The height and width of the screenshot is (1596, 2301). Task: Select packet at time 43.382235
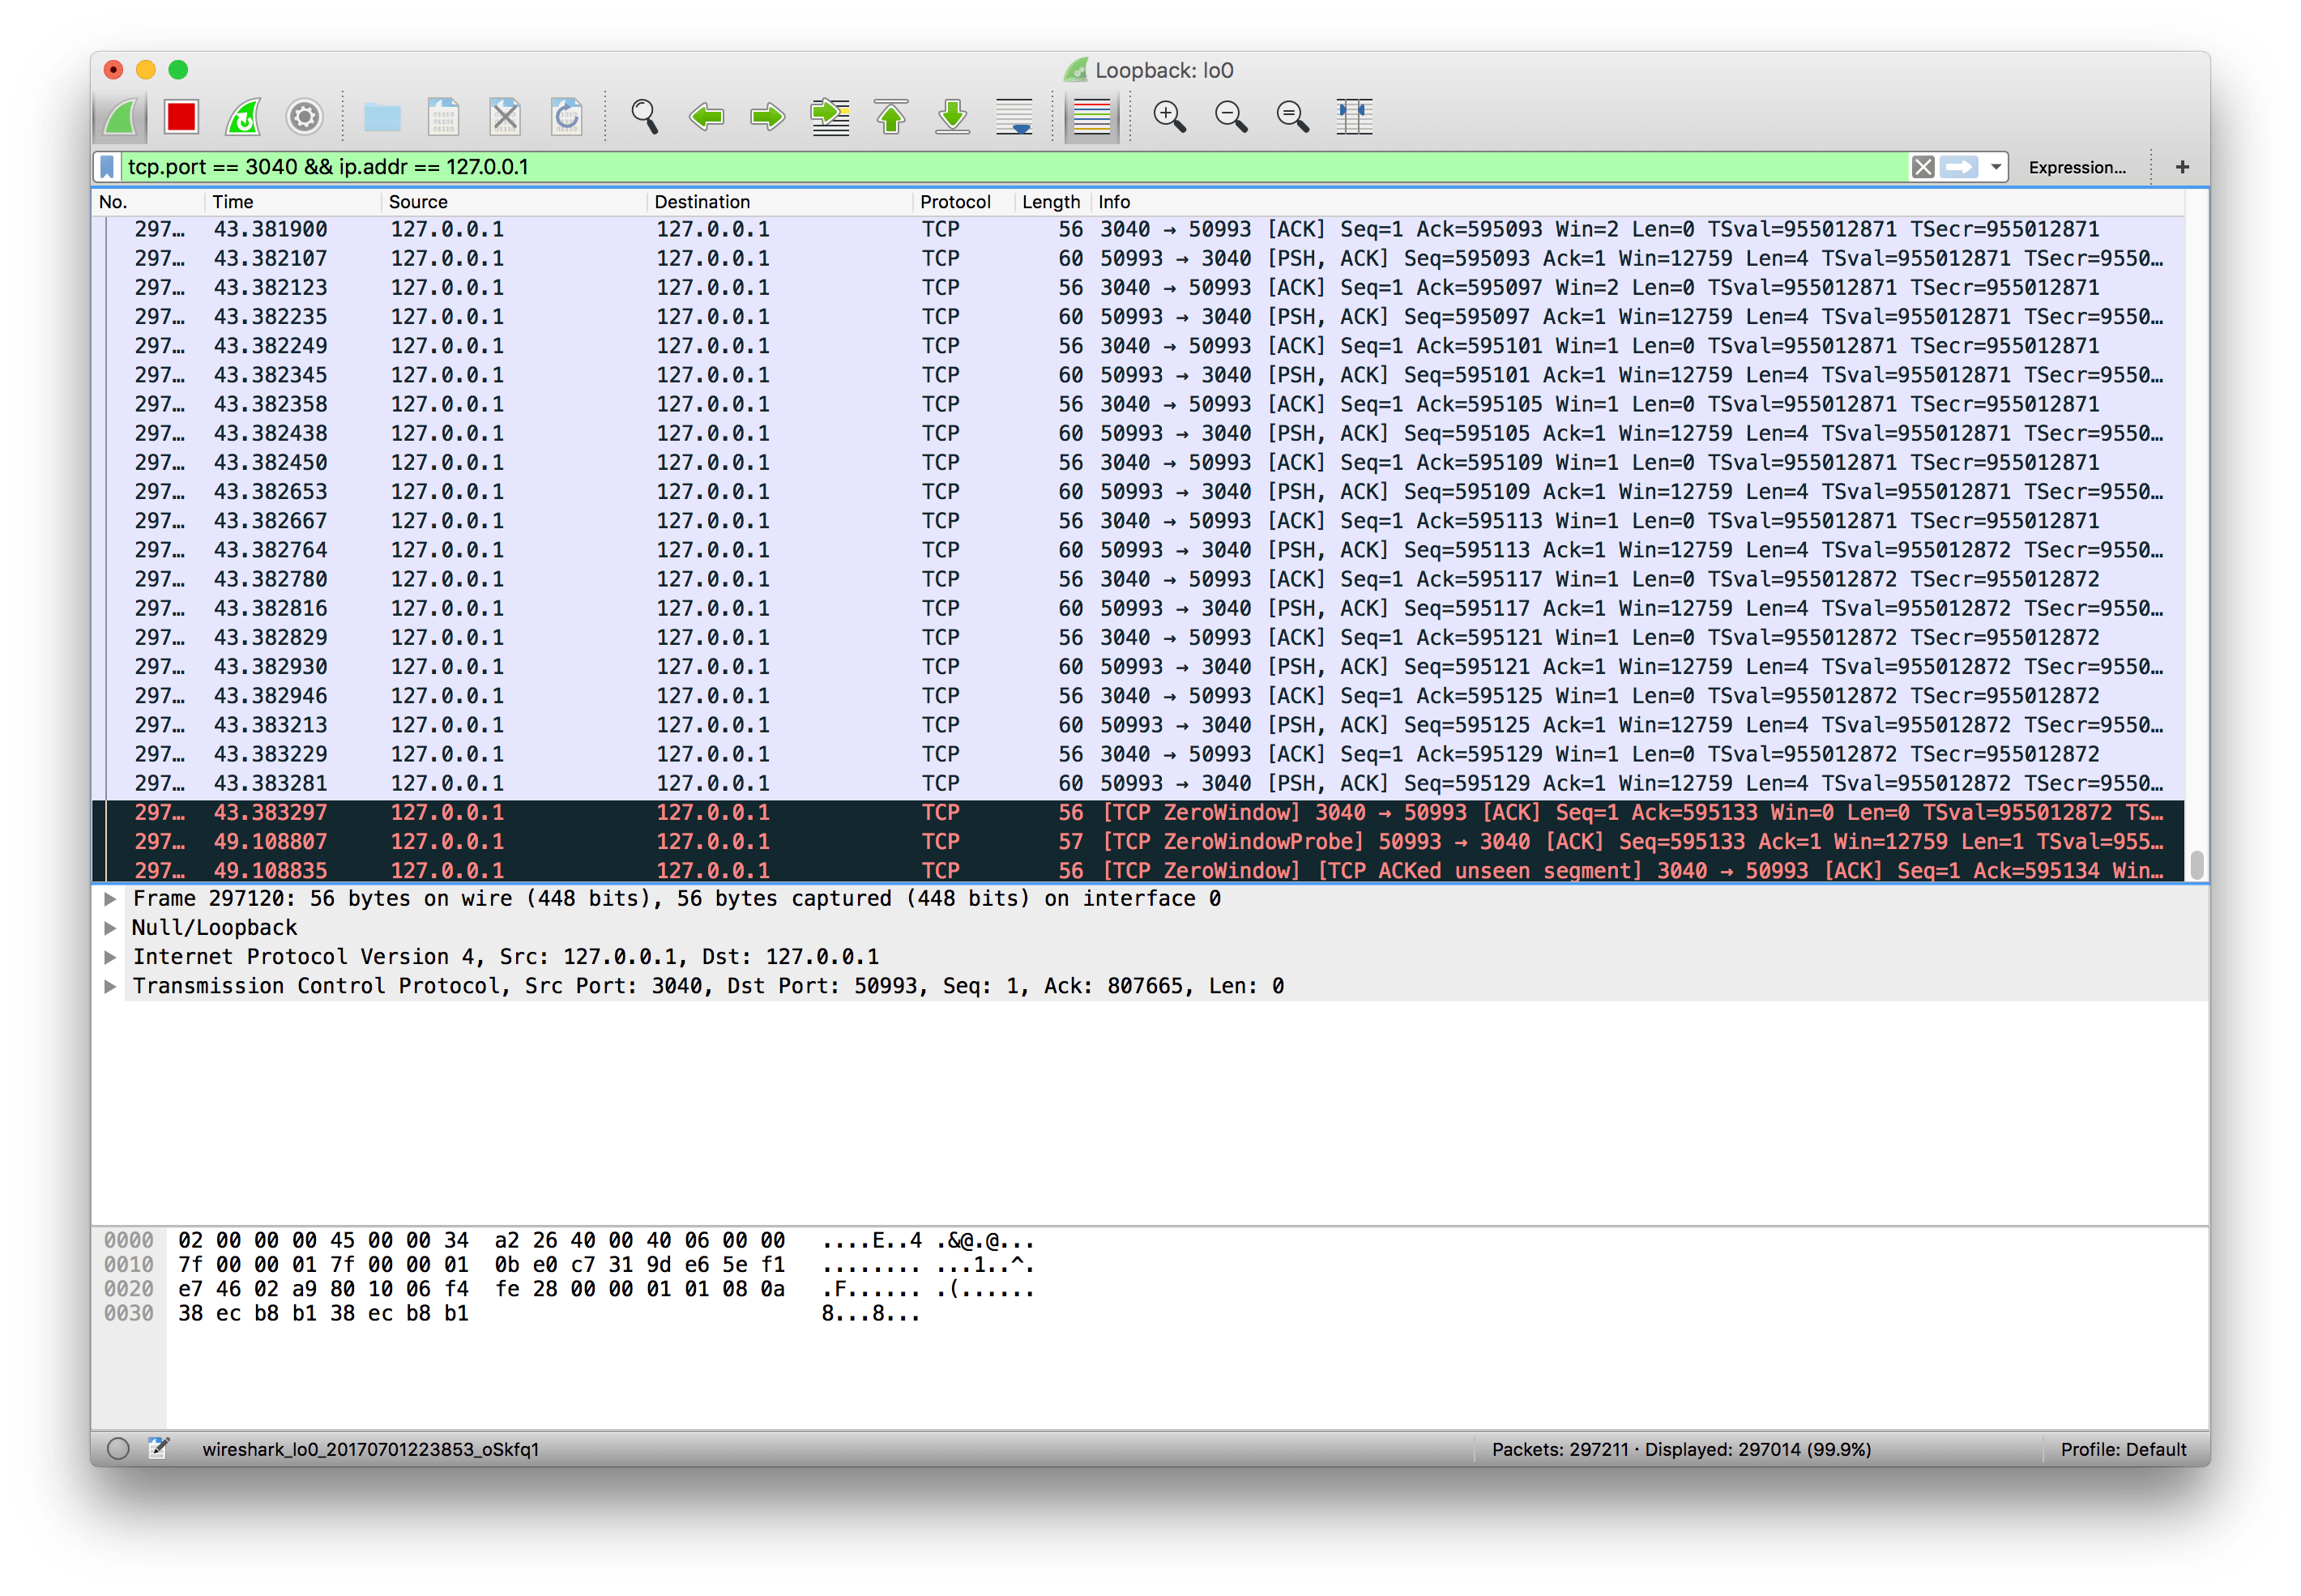1138,317
